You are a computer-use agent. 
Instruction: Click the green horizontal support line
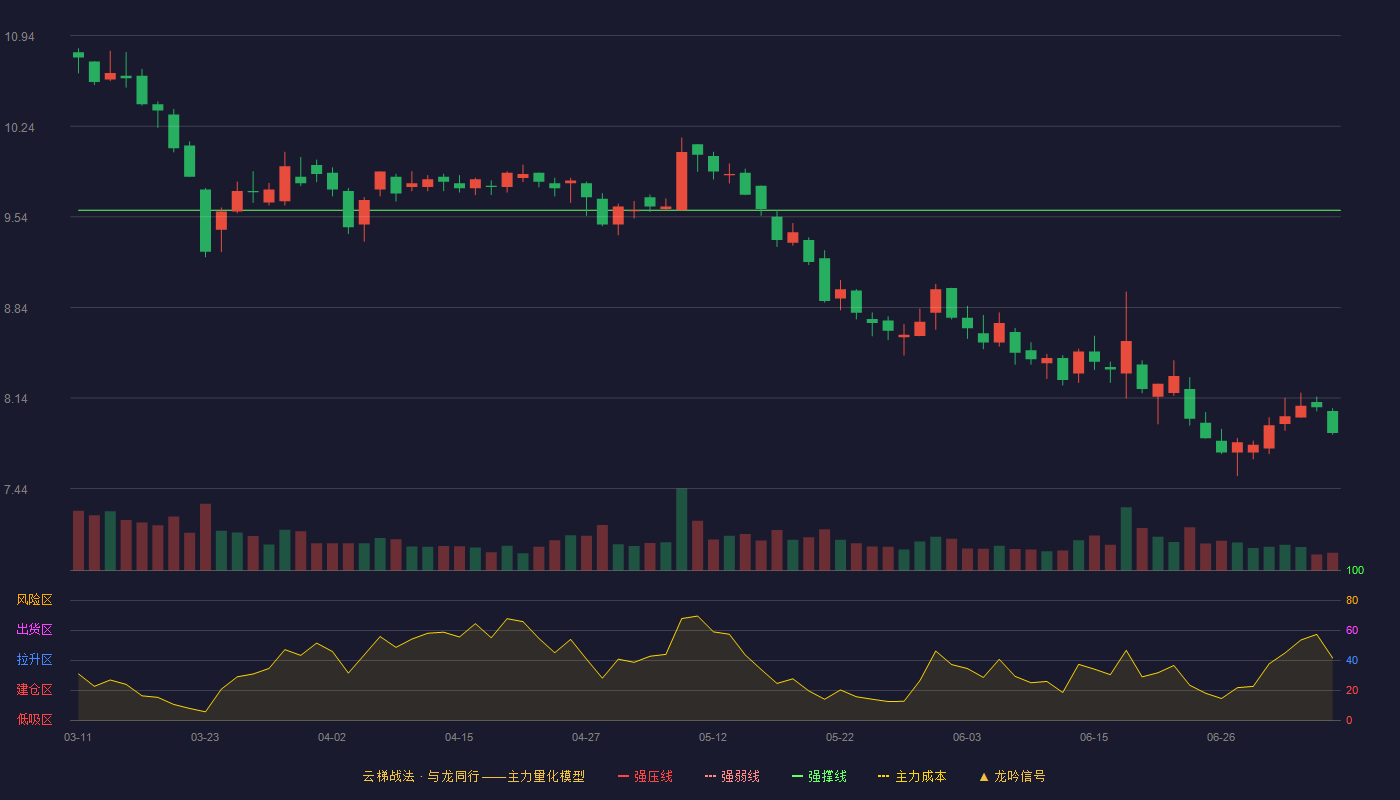(x=709, y=210)
